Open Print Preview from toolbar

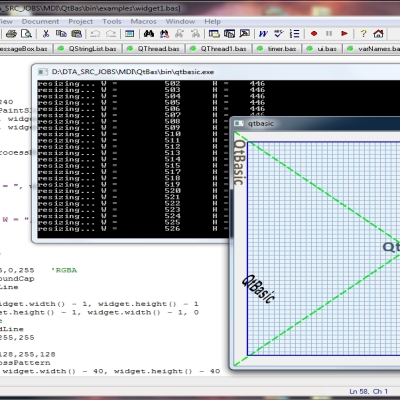pyautogui.click(x=26, y=34)
